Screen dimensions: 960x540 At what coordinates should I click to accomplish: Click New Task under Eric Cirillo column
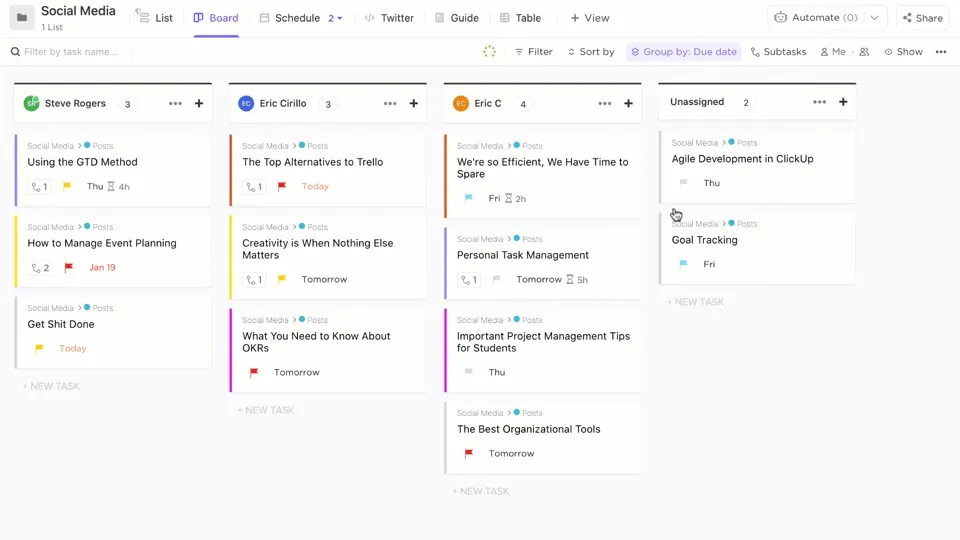pos(266,410)
